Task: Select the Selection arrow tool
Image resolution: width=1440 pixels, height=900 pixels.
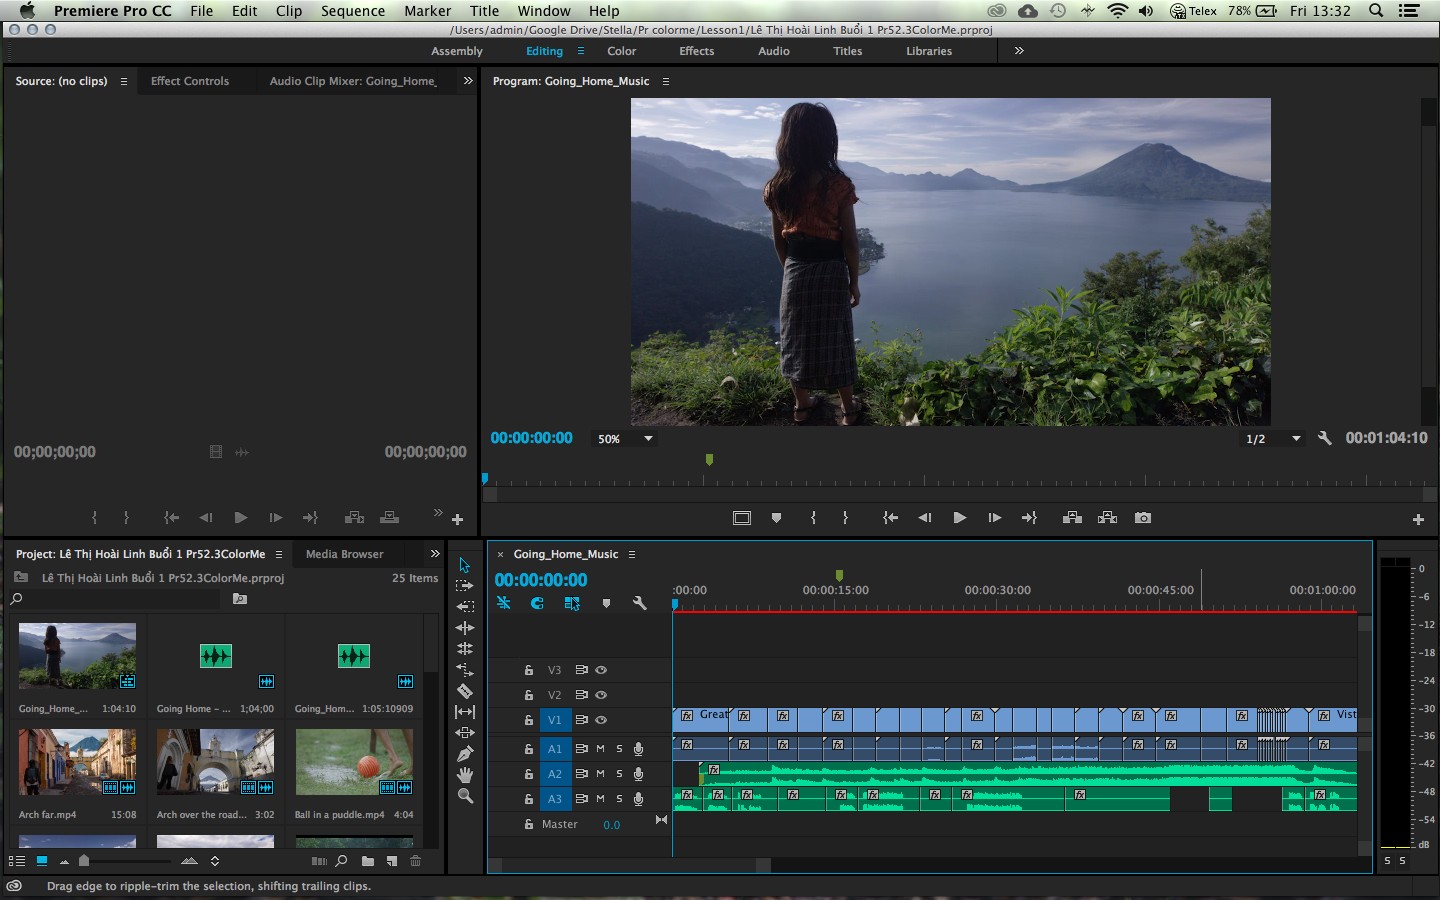Action: click(464, 565)
